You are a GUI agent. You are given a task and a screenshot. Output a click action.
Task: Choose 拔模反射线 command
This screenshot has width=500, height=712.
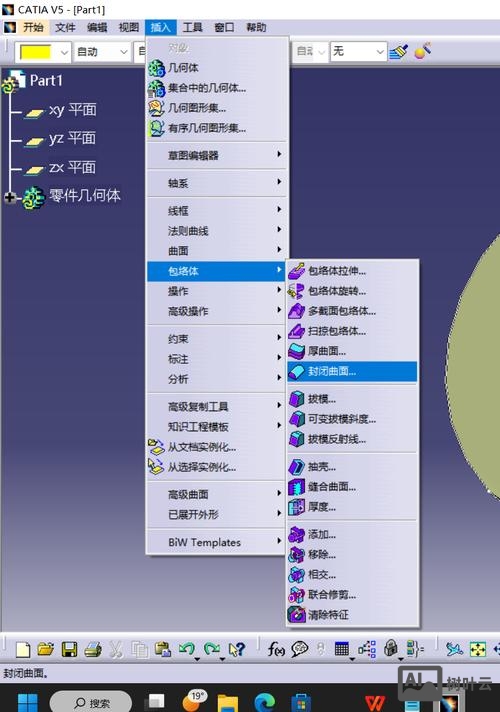(x=352, y=439)
